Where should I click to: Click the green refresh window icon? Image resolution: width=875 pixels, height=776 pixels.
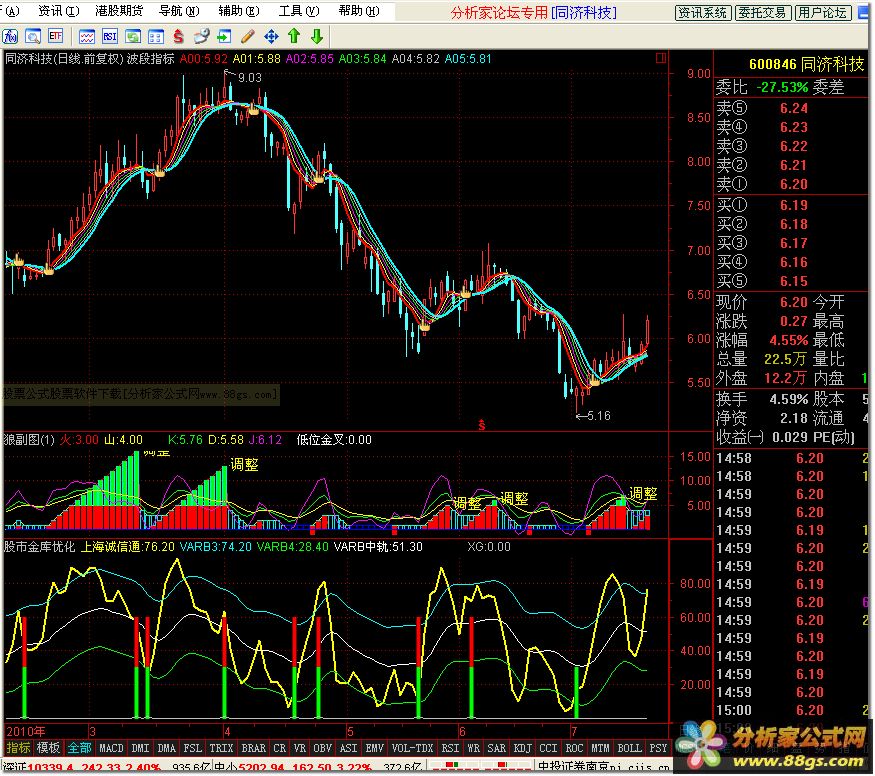pos(133,37)
